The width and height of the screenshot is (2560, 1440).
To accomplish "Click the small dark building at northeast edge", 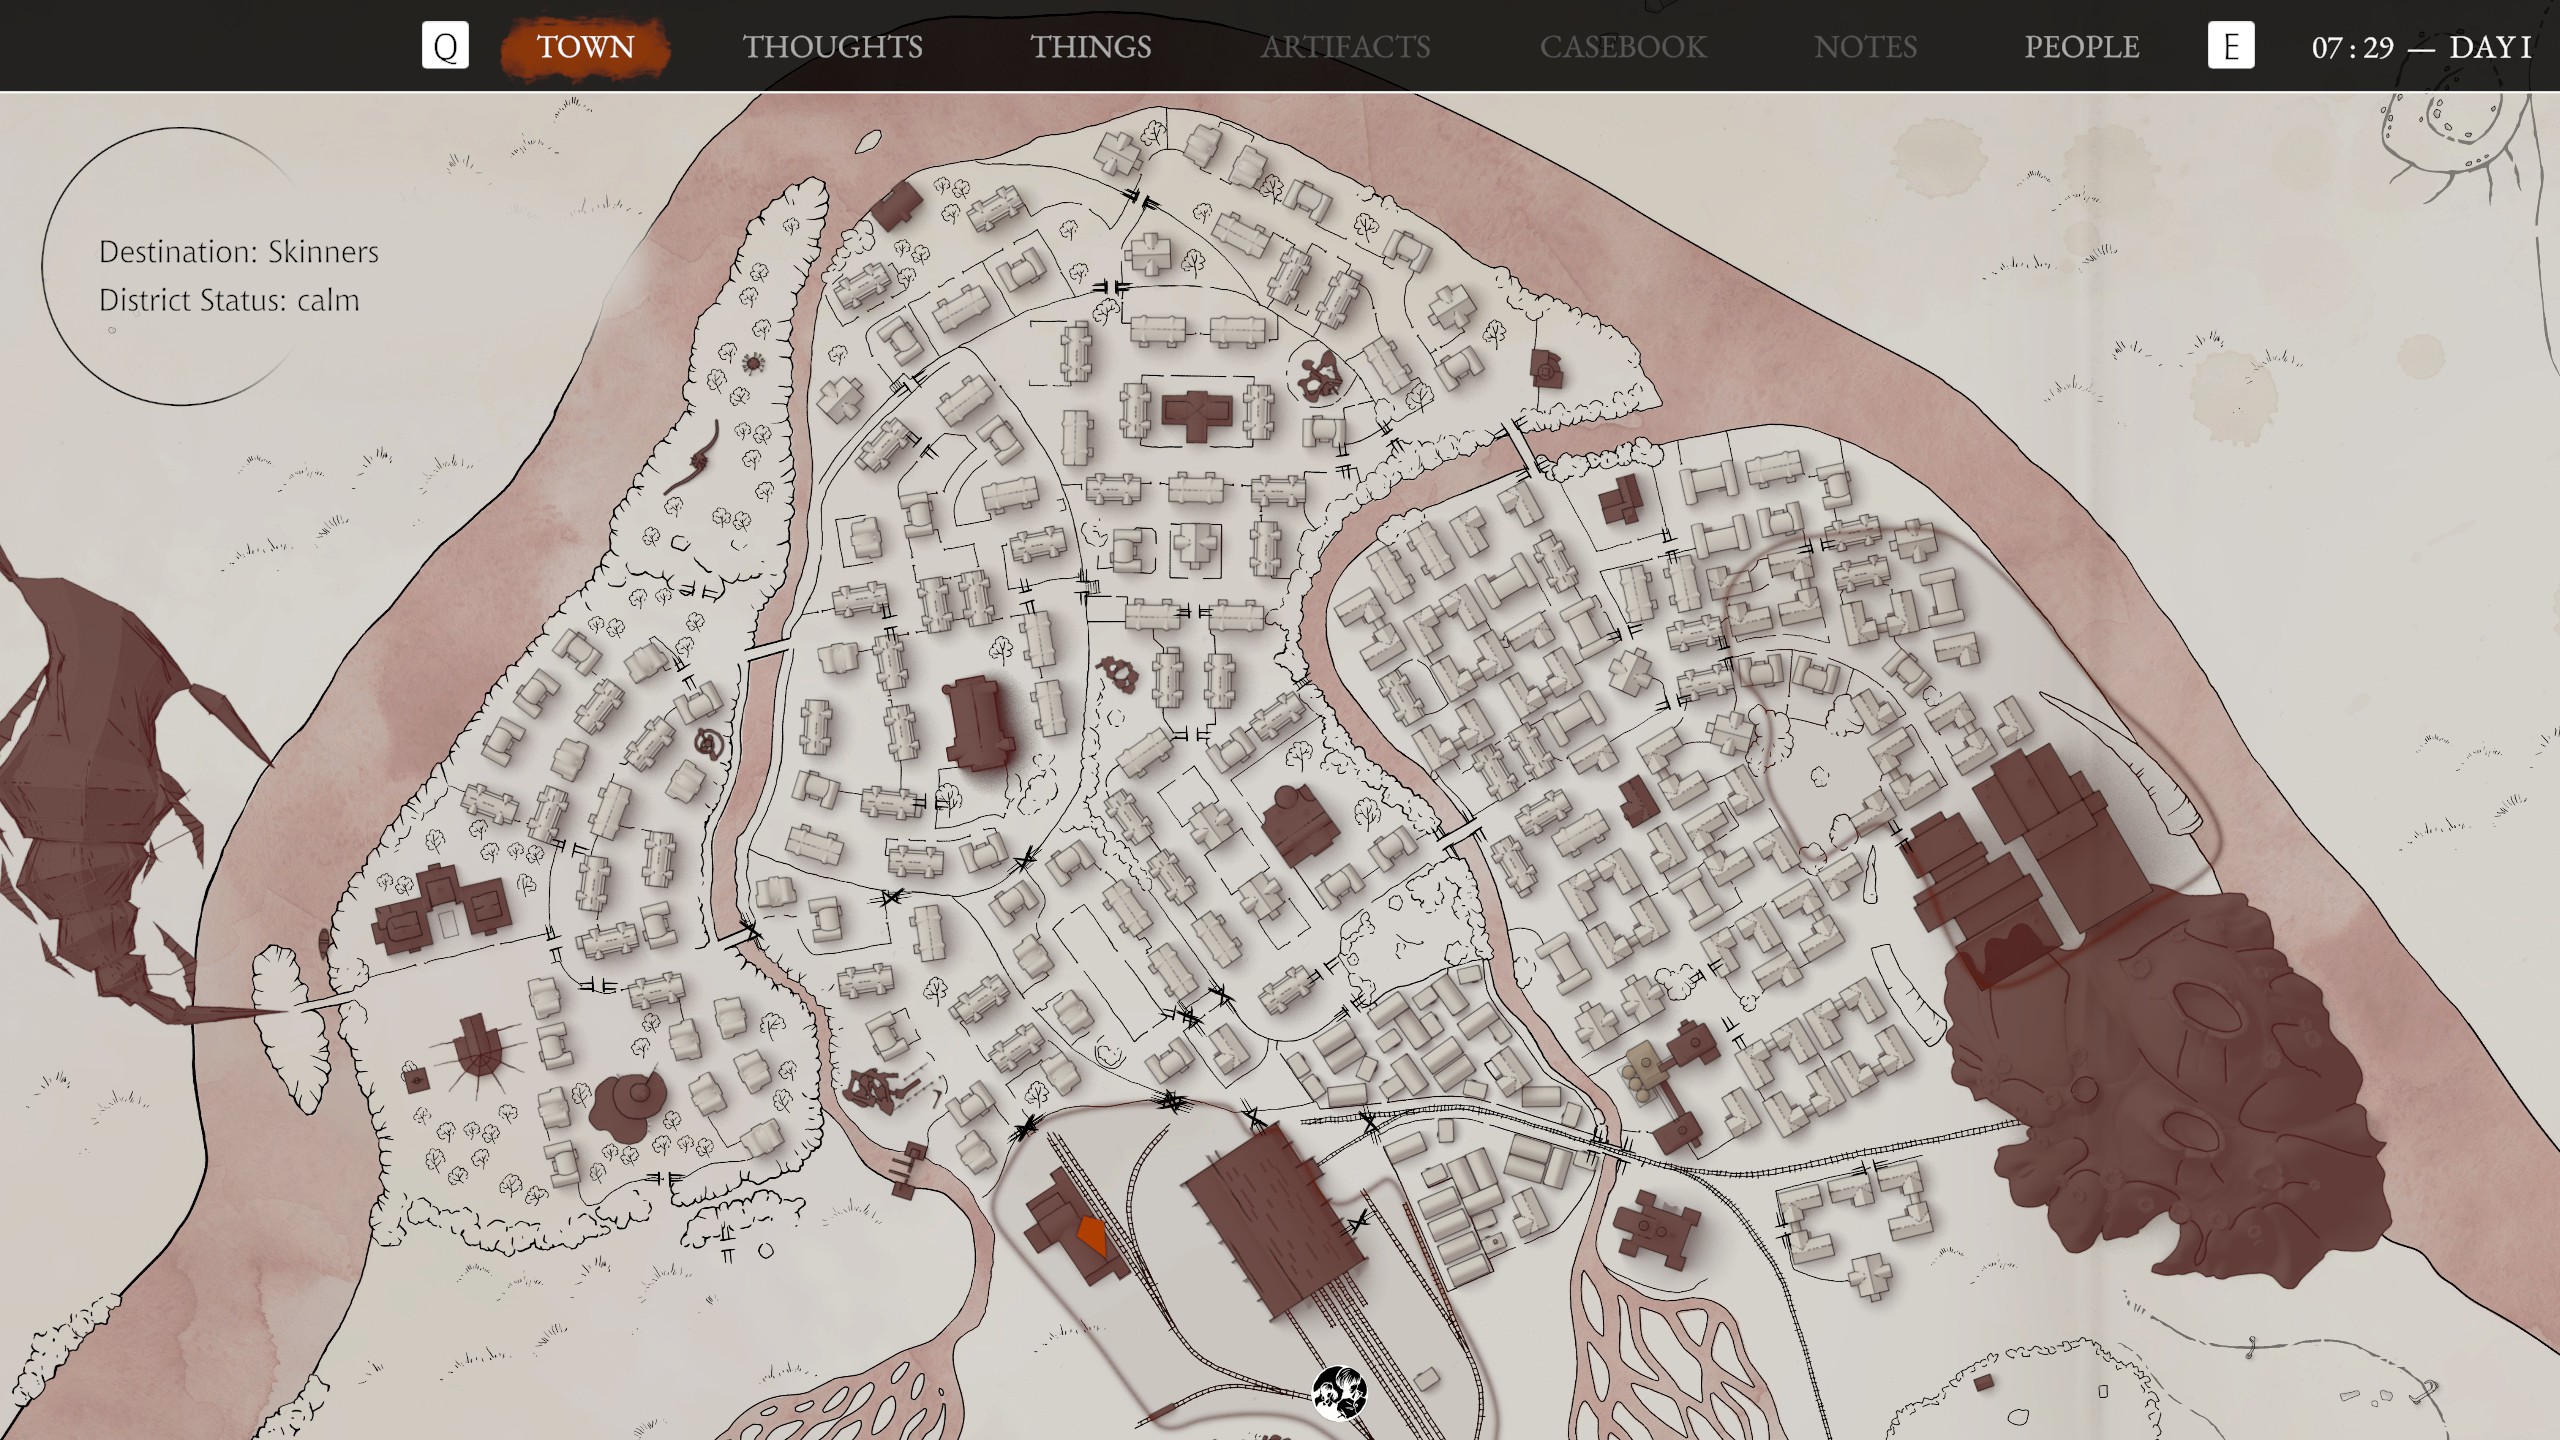I will point(1546,370).
